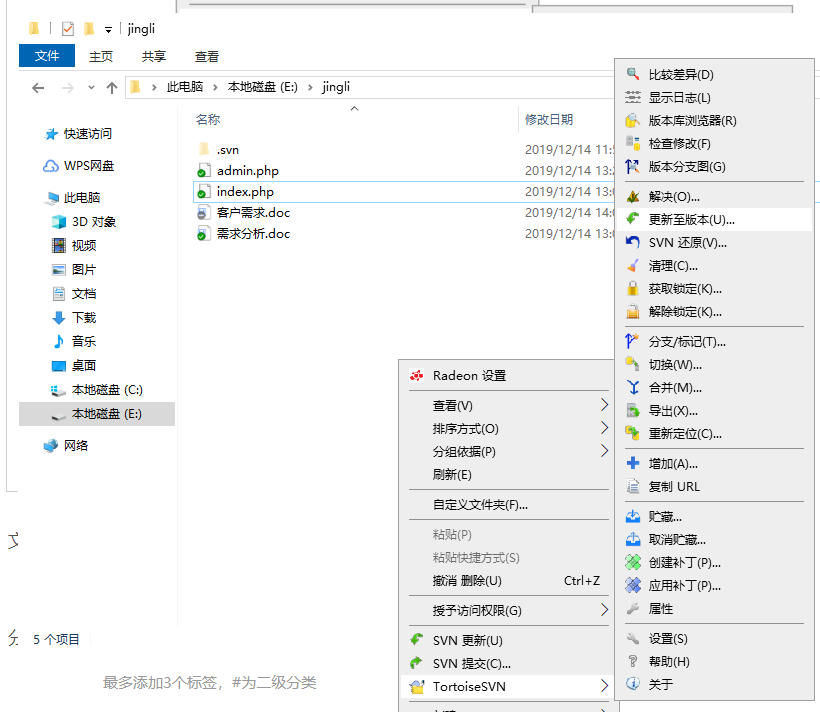Open the quick access toolbar dropdown arrow
The height and width of the screenshot is (712, 820).
(x=108, y=30)
